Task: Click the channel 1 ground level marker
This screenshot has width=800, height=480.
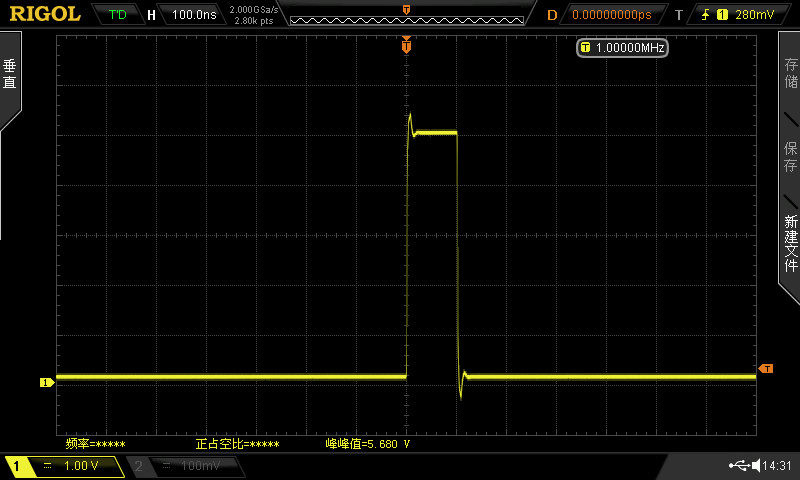Action: 46,382
